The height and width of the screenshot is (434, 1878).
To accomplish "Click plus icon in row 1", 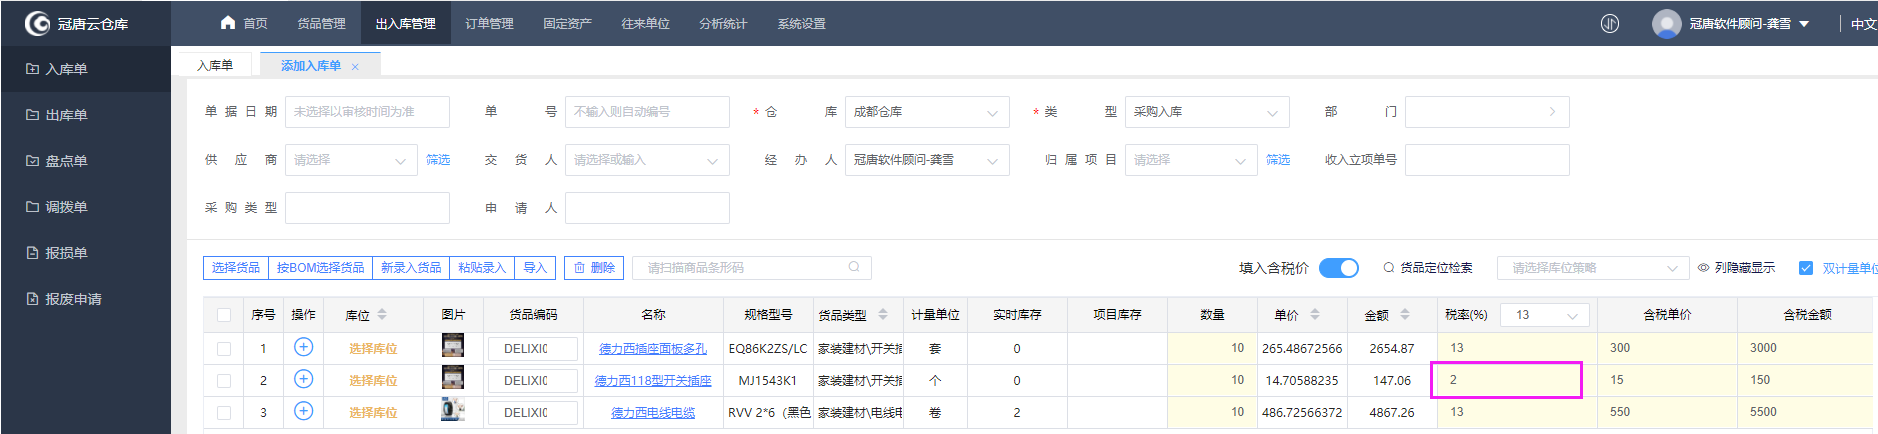I will (303, 347).
